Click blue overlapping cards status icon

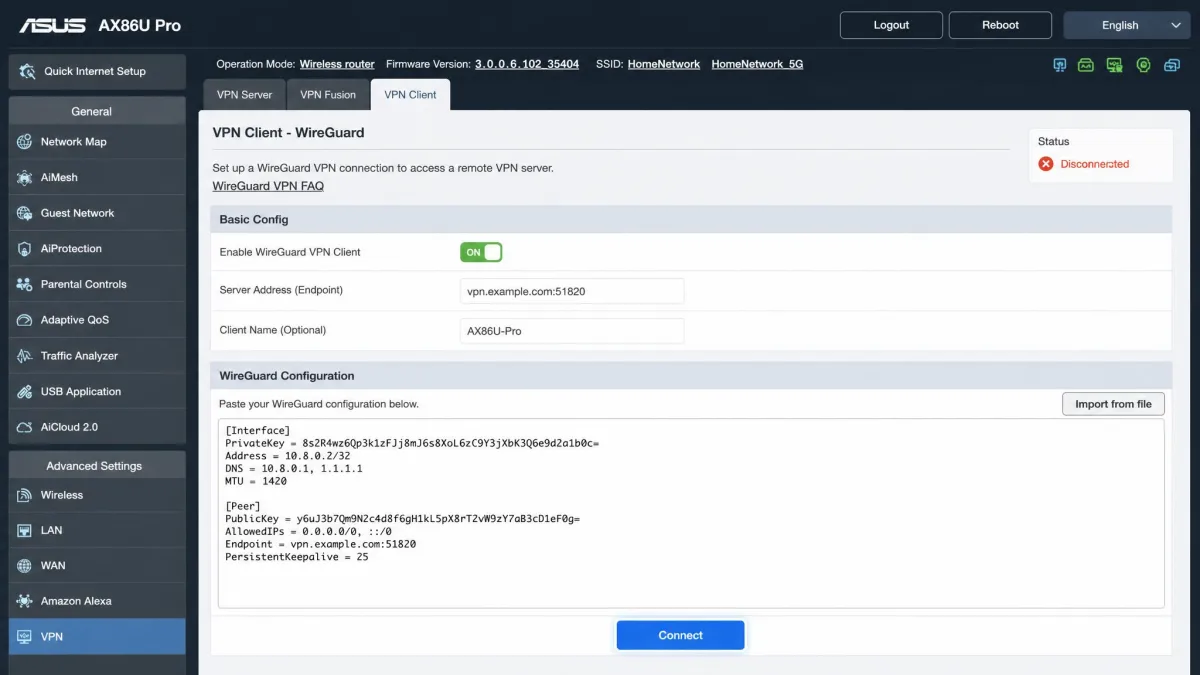pyautogui.click(x=1172, y=65)
